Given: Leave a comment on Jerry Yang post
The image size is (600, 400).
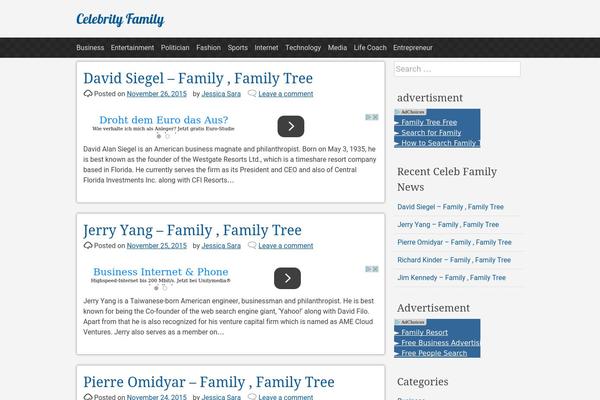Looking at the screenshot, I should pyautogui.click(x=286, y=246).
